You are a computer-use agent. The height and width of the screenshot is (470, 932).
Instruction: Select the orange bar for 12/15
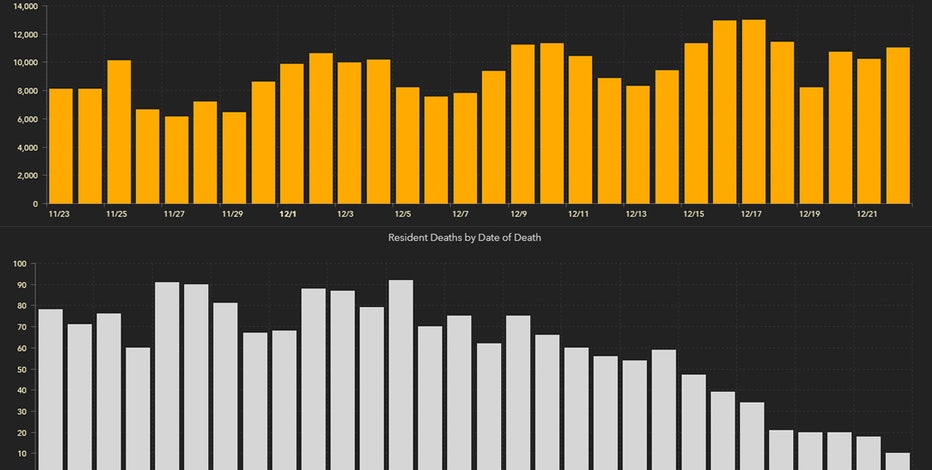[x=696, y=124]
